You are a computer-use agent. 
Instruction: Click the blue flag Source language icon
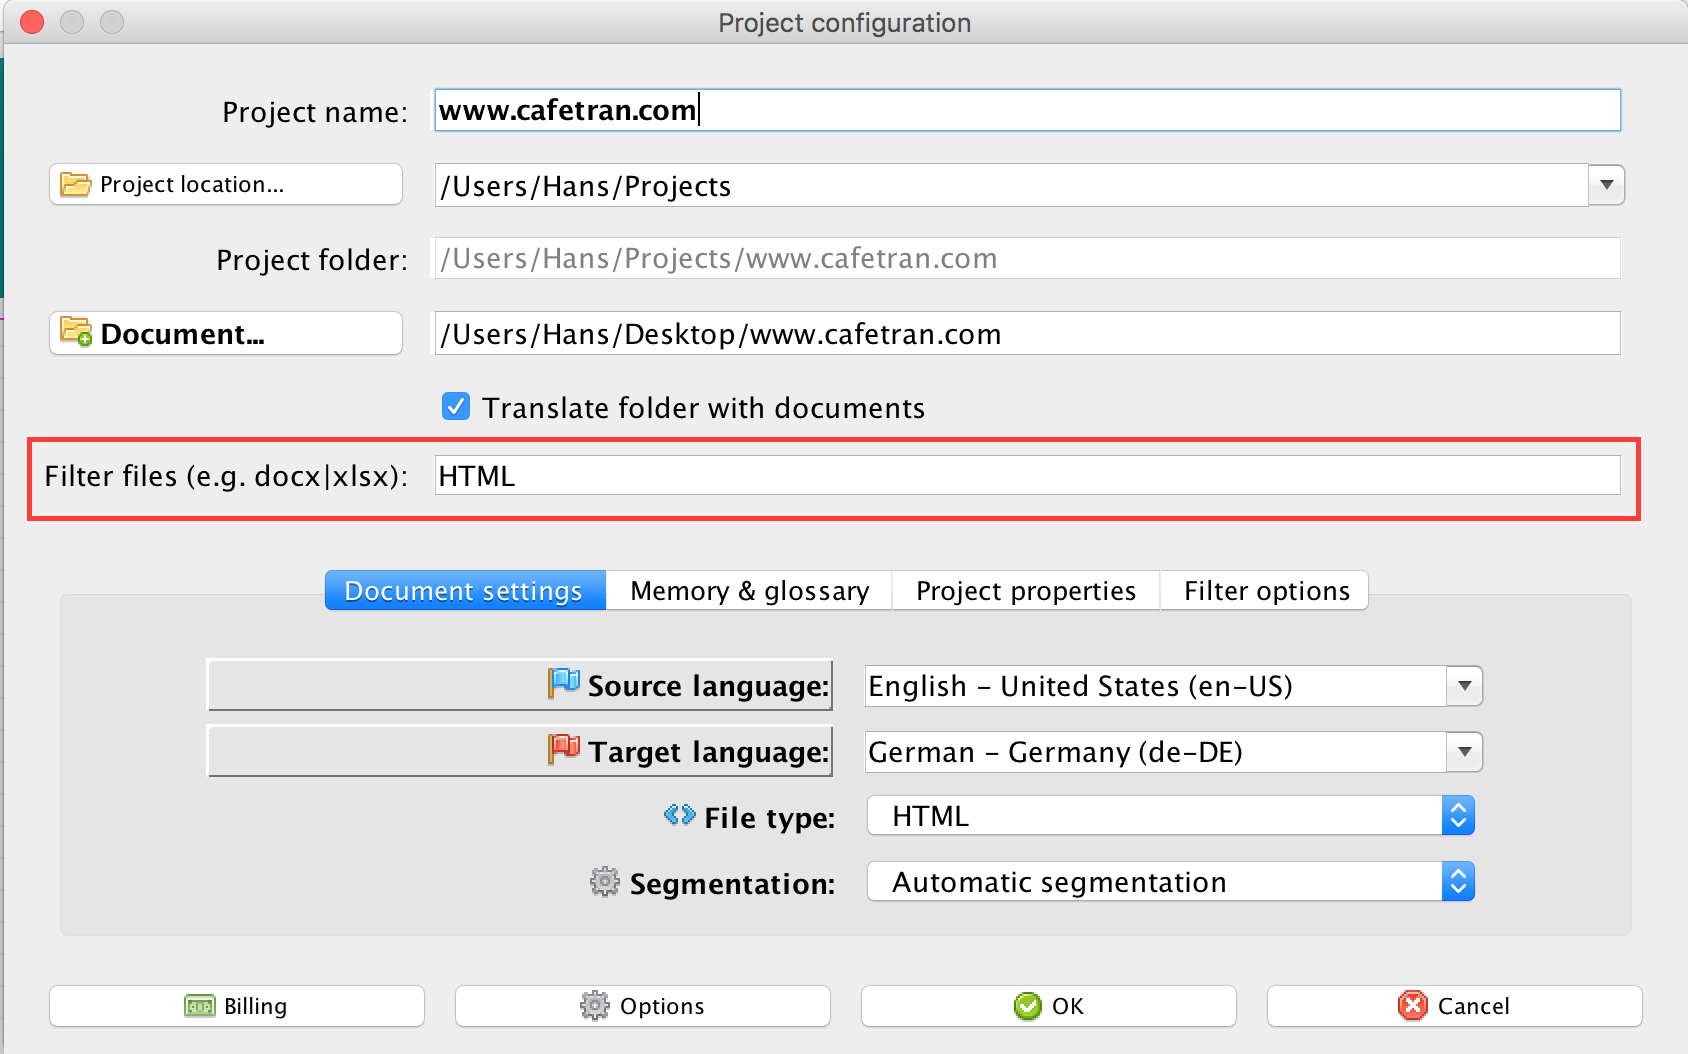click(x=564, y=684)
